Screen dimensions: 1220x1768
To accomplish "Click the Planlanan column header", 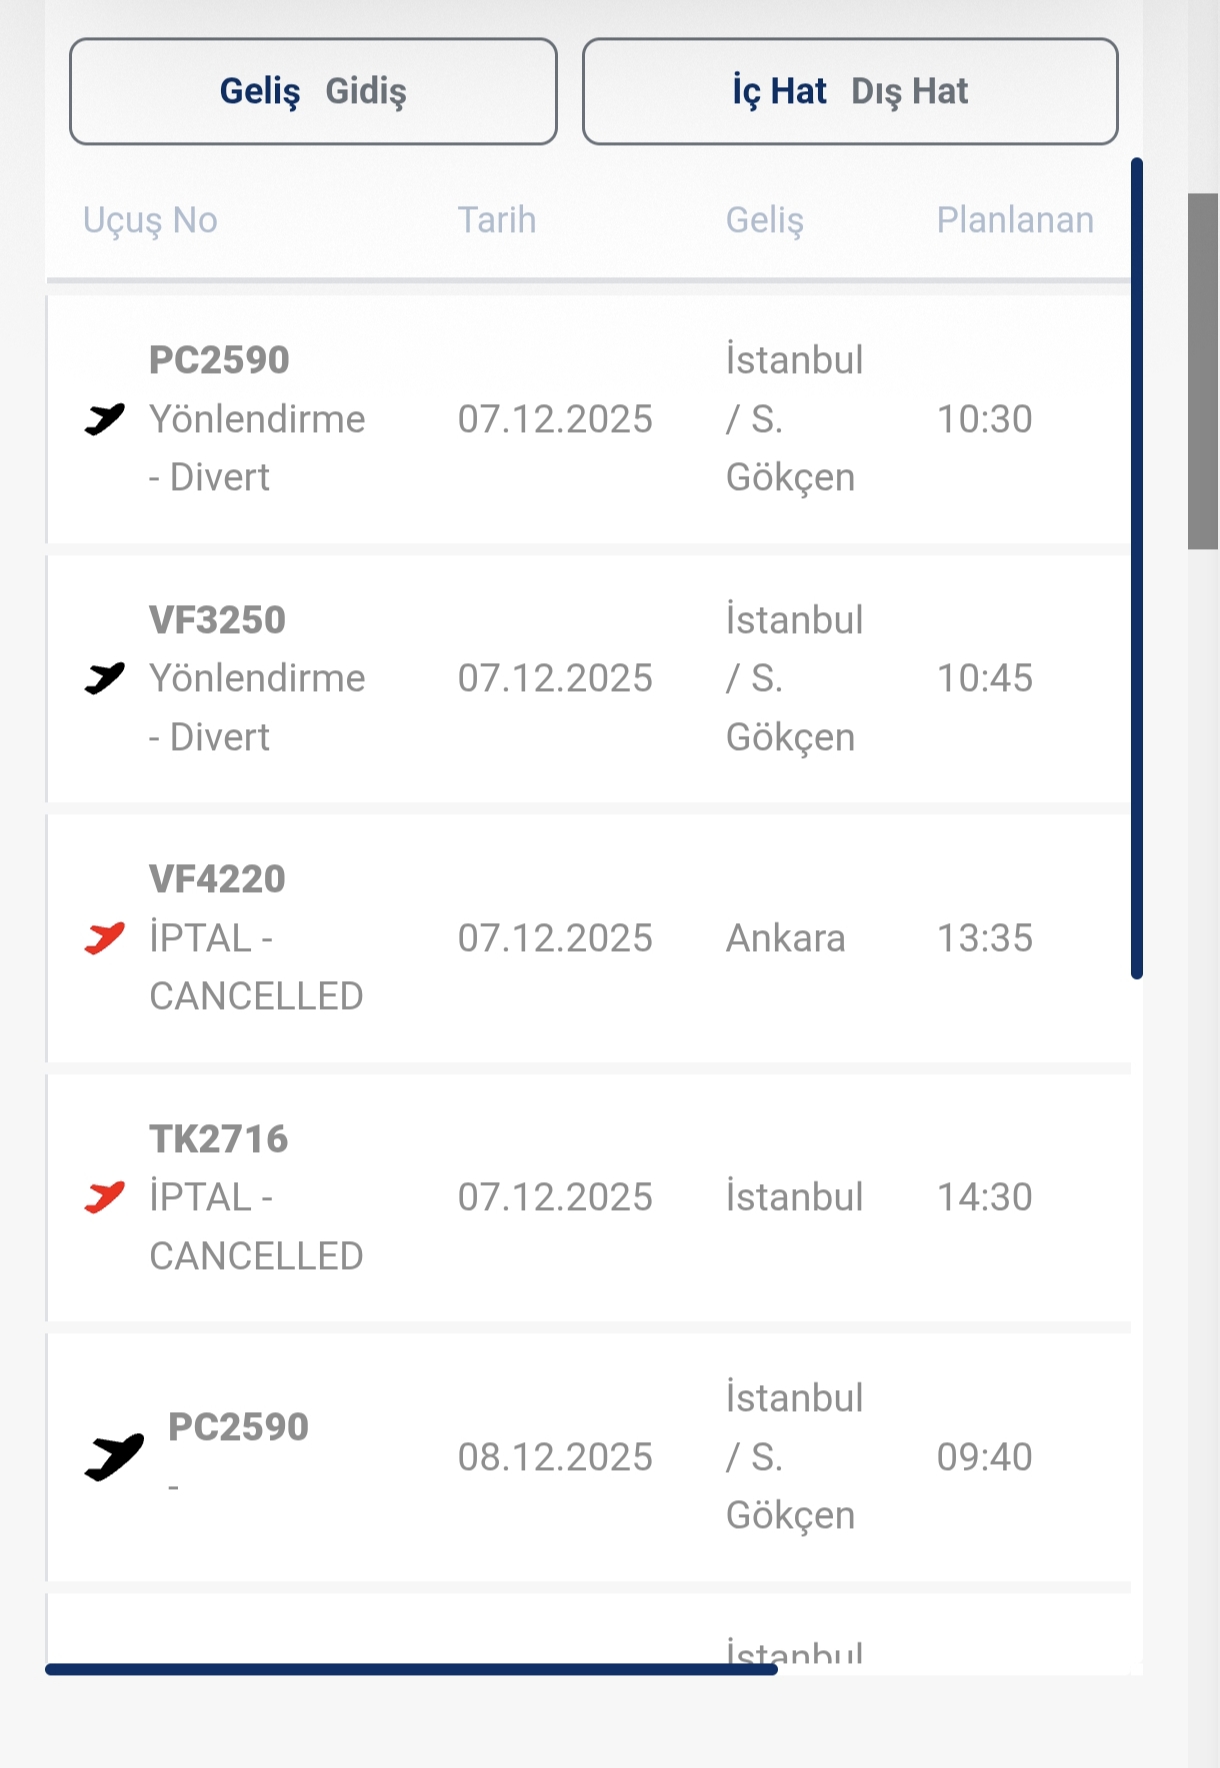I will (1014, 220).
